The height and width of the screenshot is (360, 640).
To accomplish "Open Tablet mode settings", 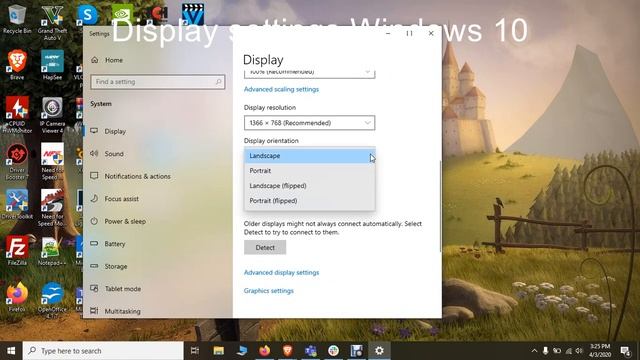I will [x=158, y=289].
